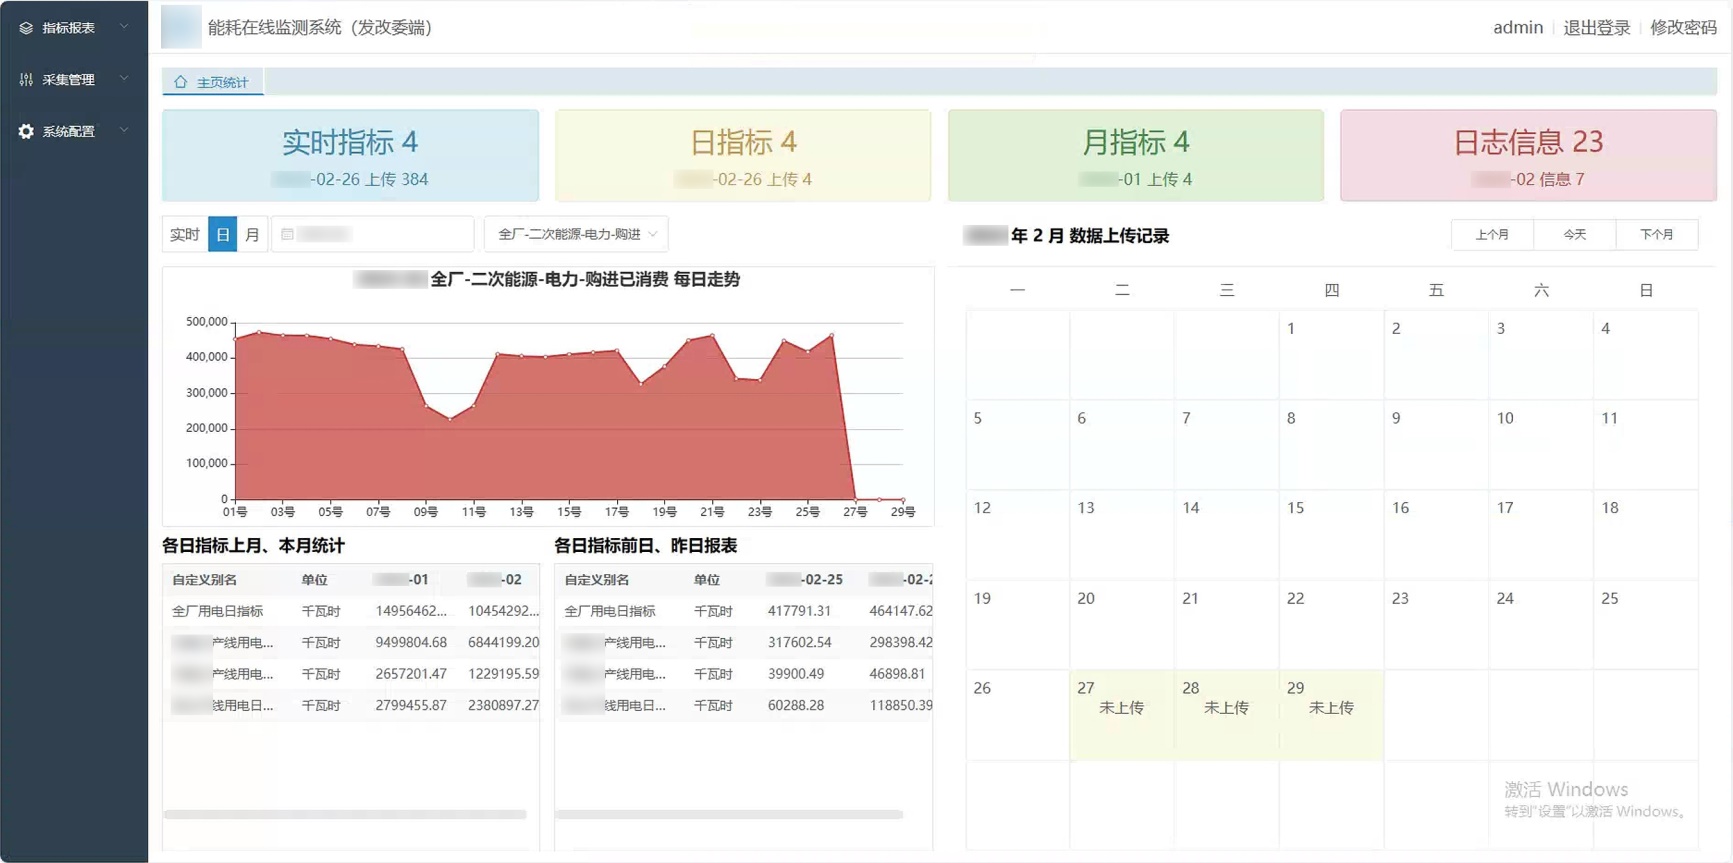Click the 能耗在线监测系统 header title

click(x=320, y=28)
